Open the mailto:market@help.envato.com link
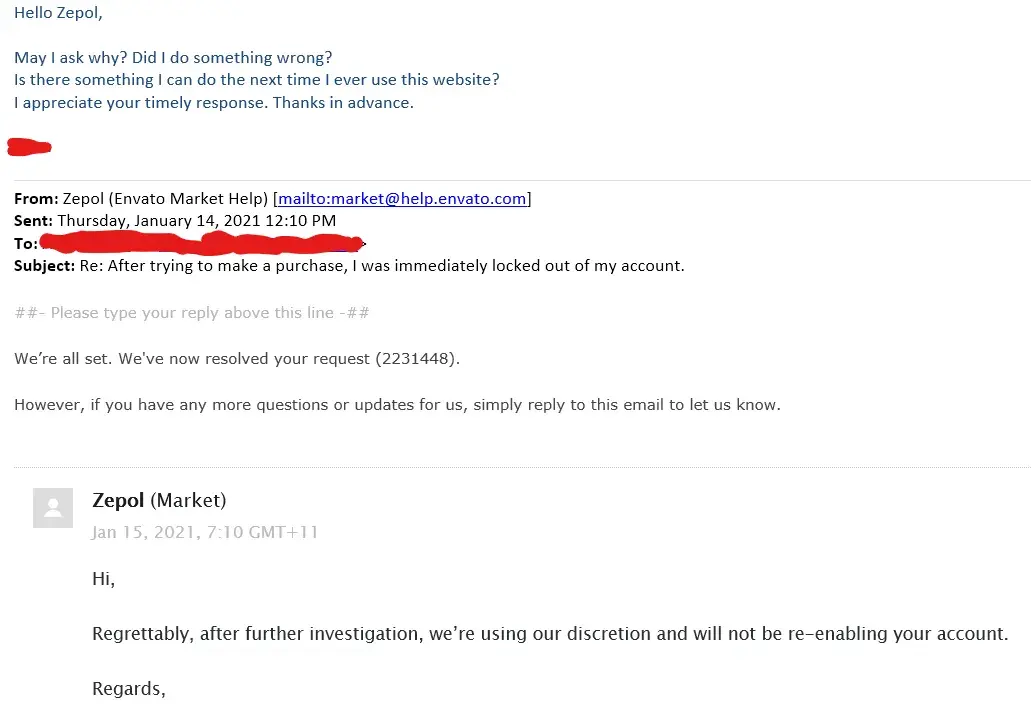 [402, 199]
